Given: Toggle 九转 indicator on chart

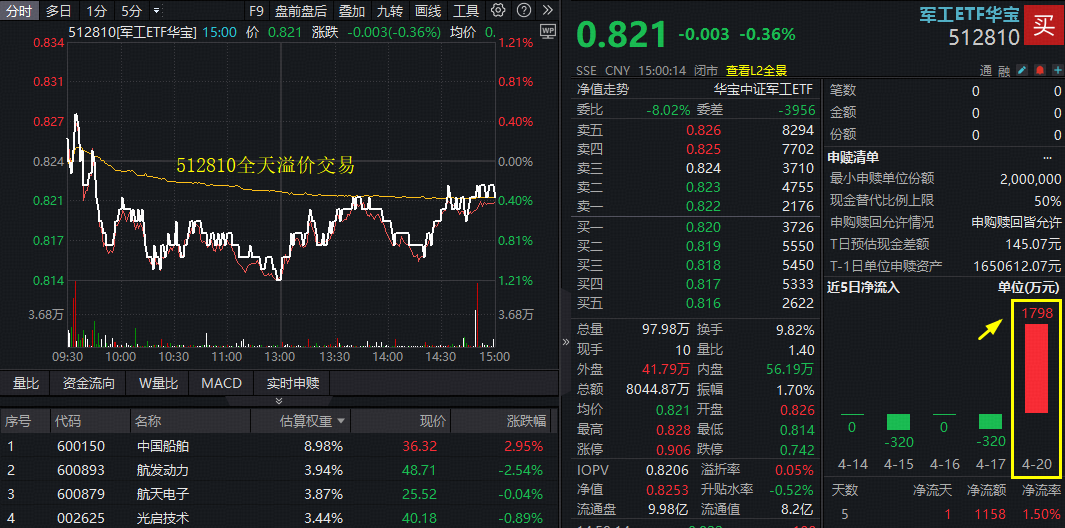Looking at the screenshot, I should [390, 11].
